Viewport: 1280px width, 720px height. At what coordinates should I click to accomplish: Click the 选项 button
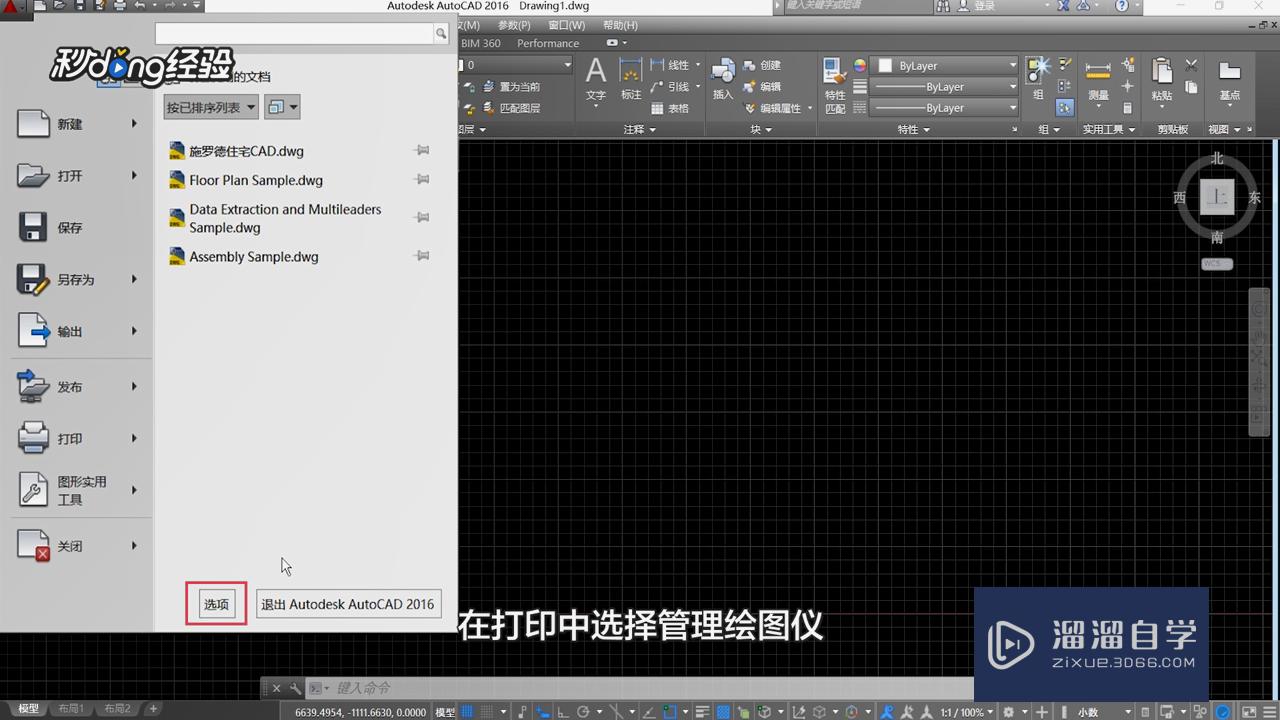pos(216,604)
